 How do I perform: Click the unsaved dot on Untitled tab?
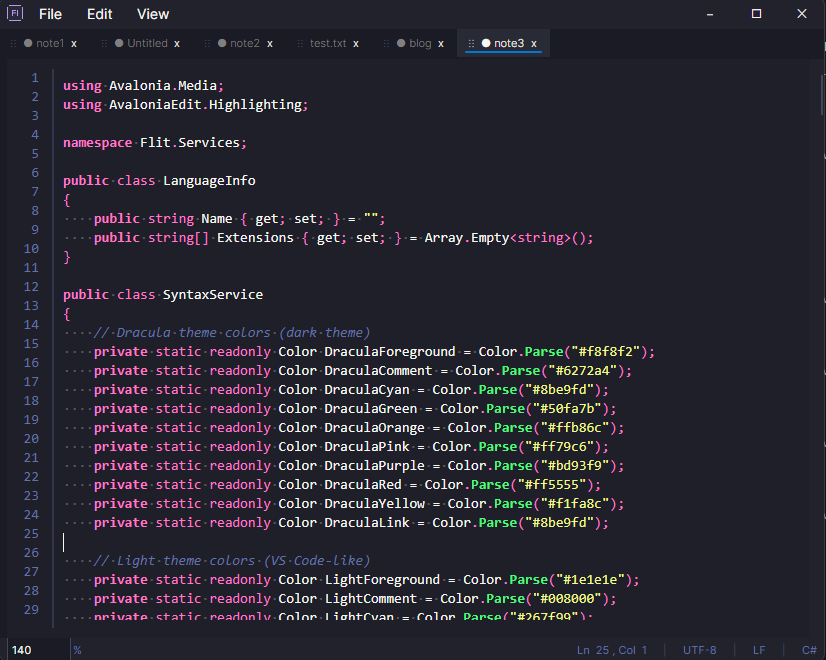pos(119,43)
